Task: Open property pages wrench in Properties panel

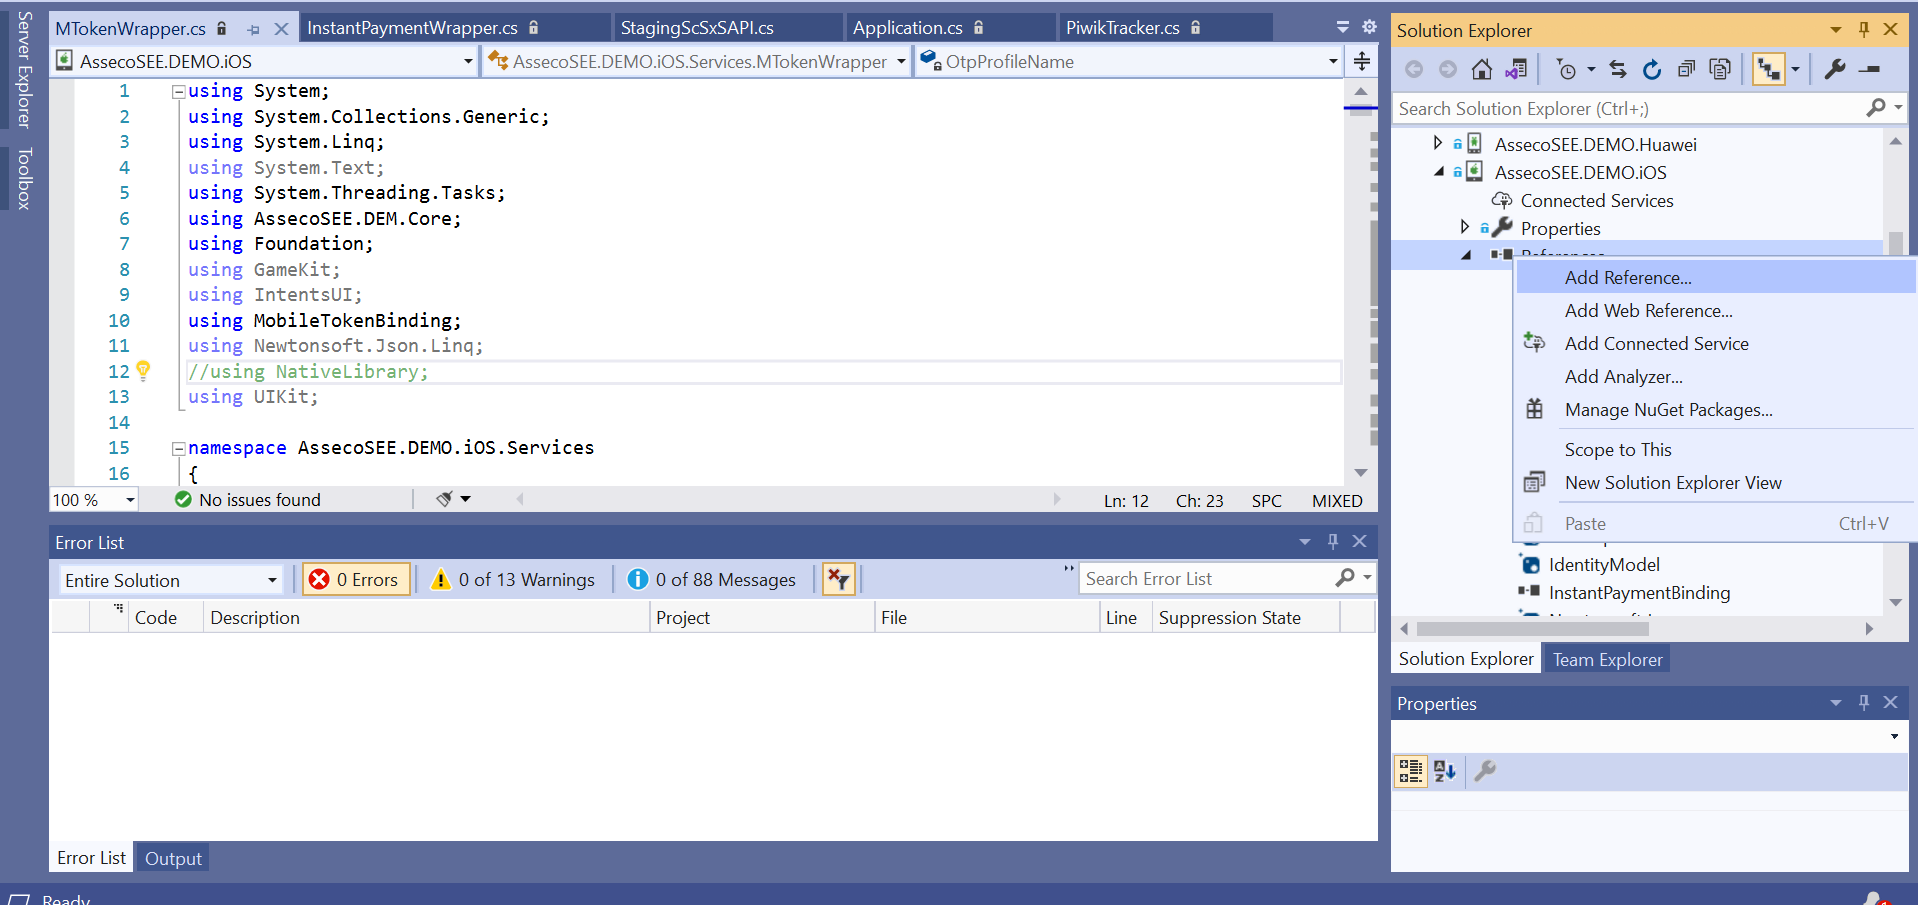Action: coord(1485,771)
